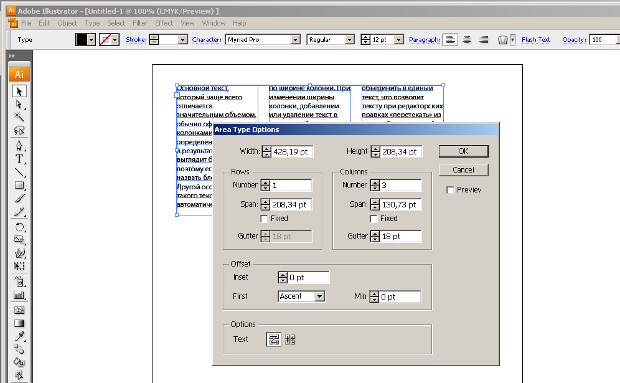Image resolution: width=620 pixels, height=383 pixels.
Task: Open the Character panel link
Action: tap(206, 40)
